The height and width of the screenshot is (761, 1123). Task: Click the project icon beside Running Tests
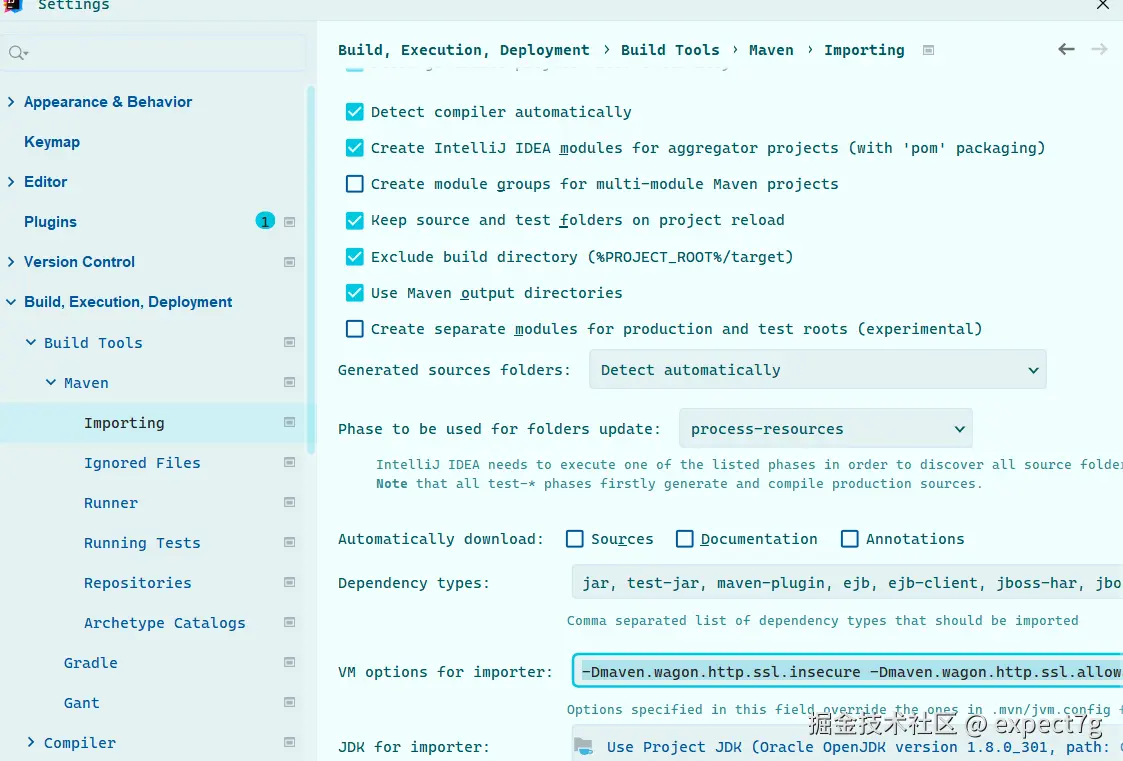tap(289, 543)
